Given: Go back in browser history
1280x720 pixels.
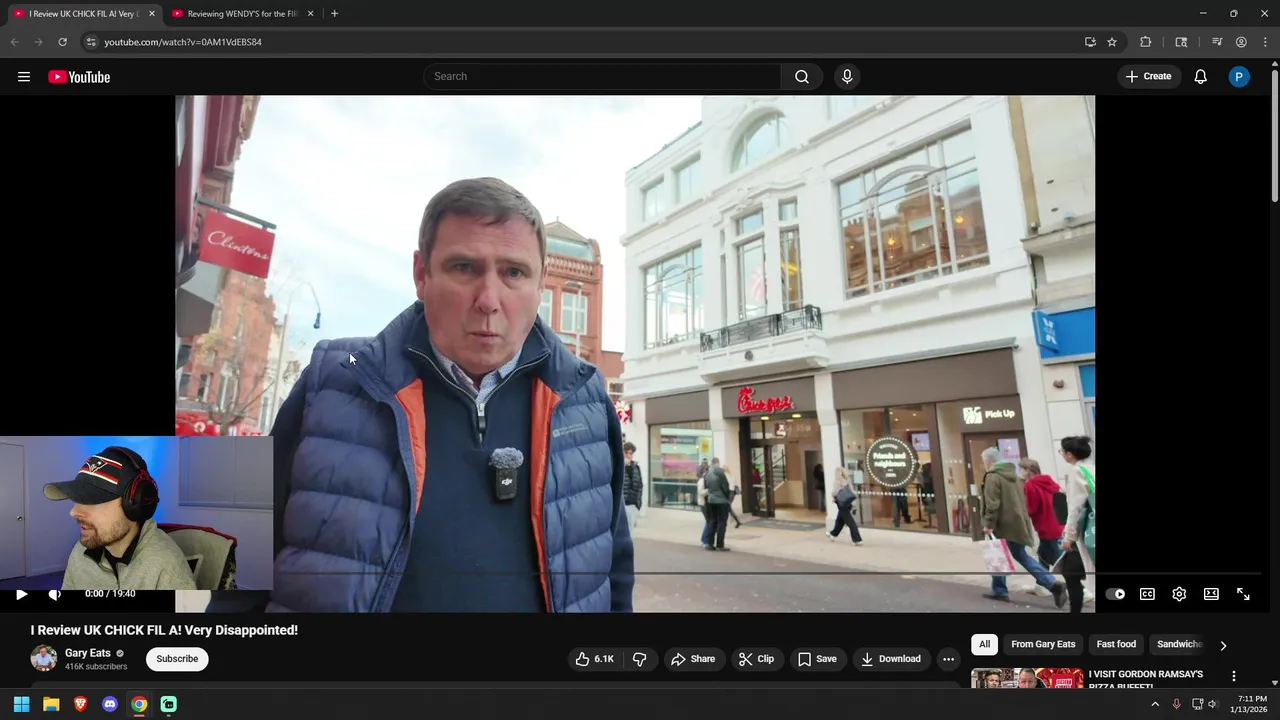Looking at the screenshot, I should 14,42.
